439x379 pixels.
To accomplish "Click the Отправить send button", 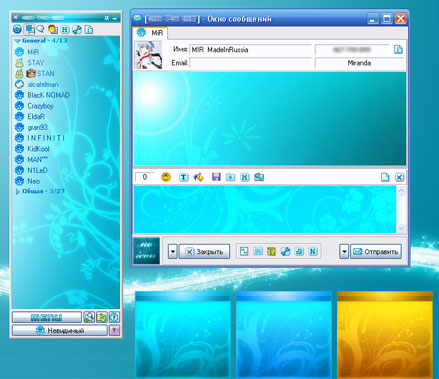I will point(376,252).
